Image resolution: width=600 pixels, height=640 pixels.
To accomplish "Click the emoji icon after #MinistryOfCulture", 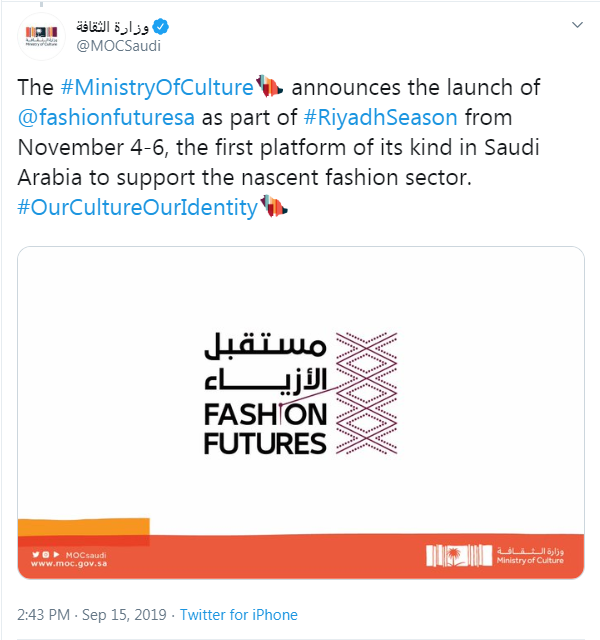I will [x=268, y=88].
